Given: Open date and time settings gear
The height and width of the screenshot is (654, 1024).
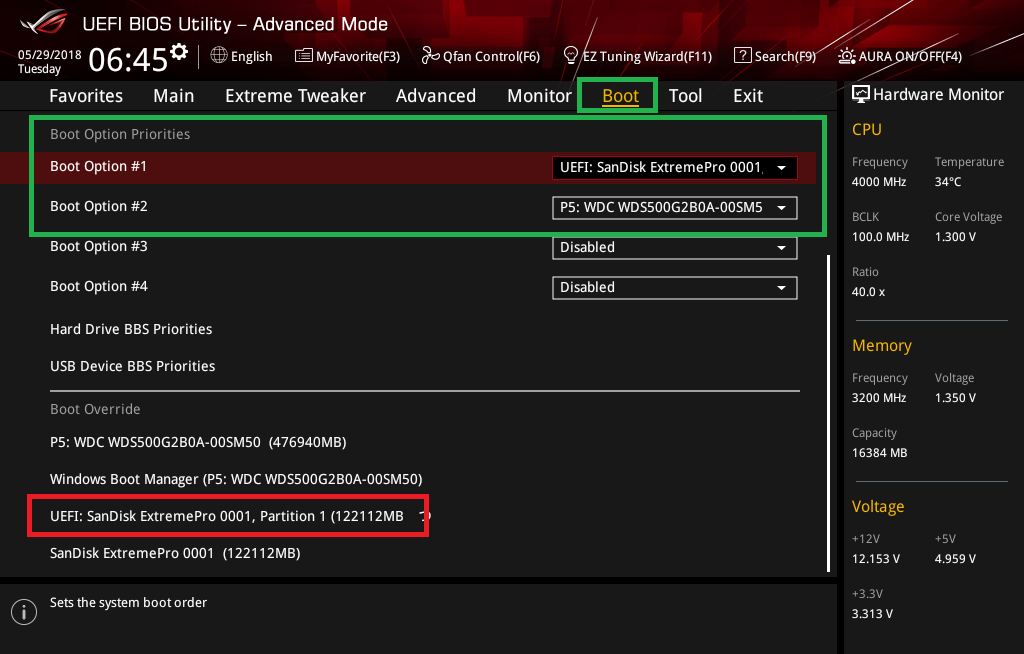Looking at the screenshot, I should tap(179, 52).
